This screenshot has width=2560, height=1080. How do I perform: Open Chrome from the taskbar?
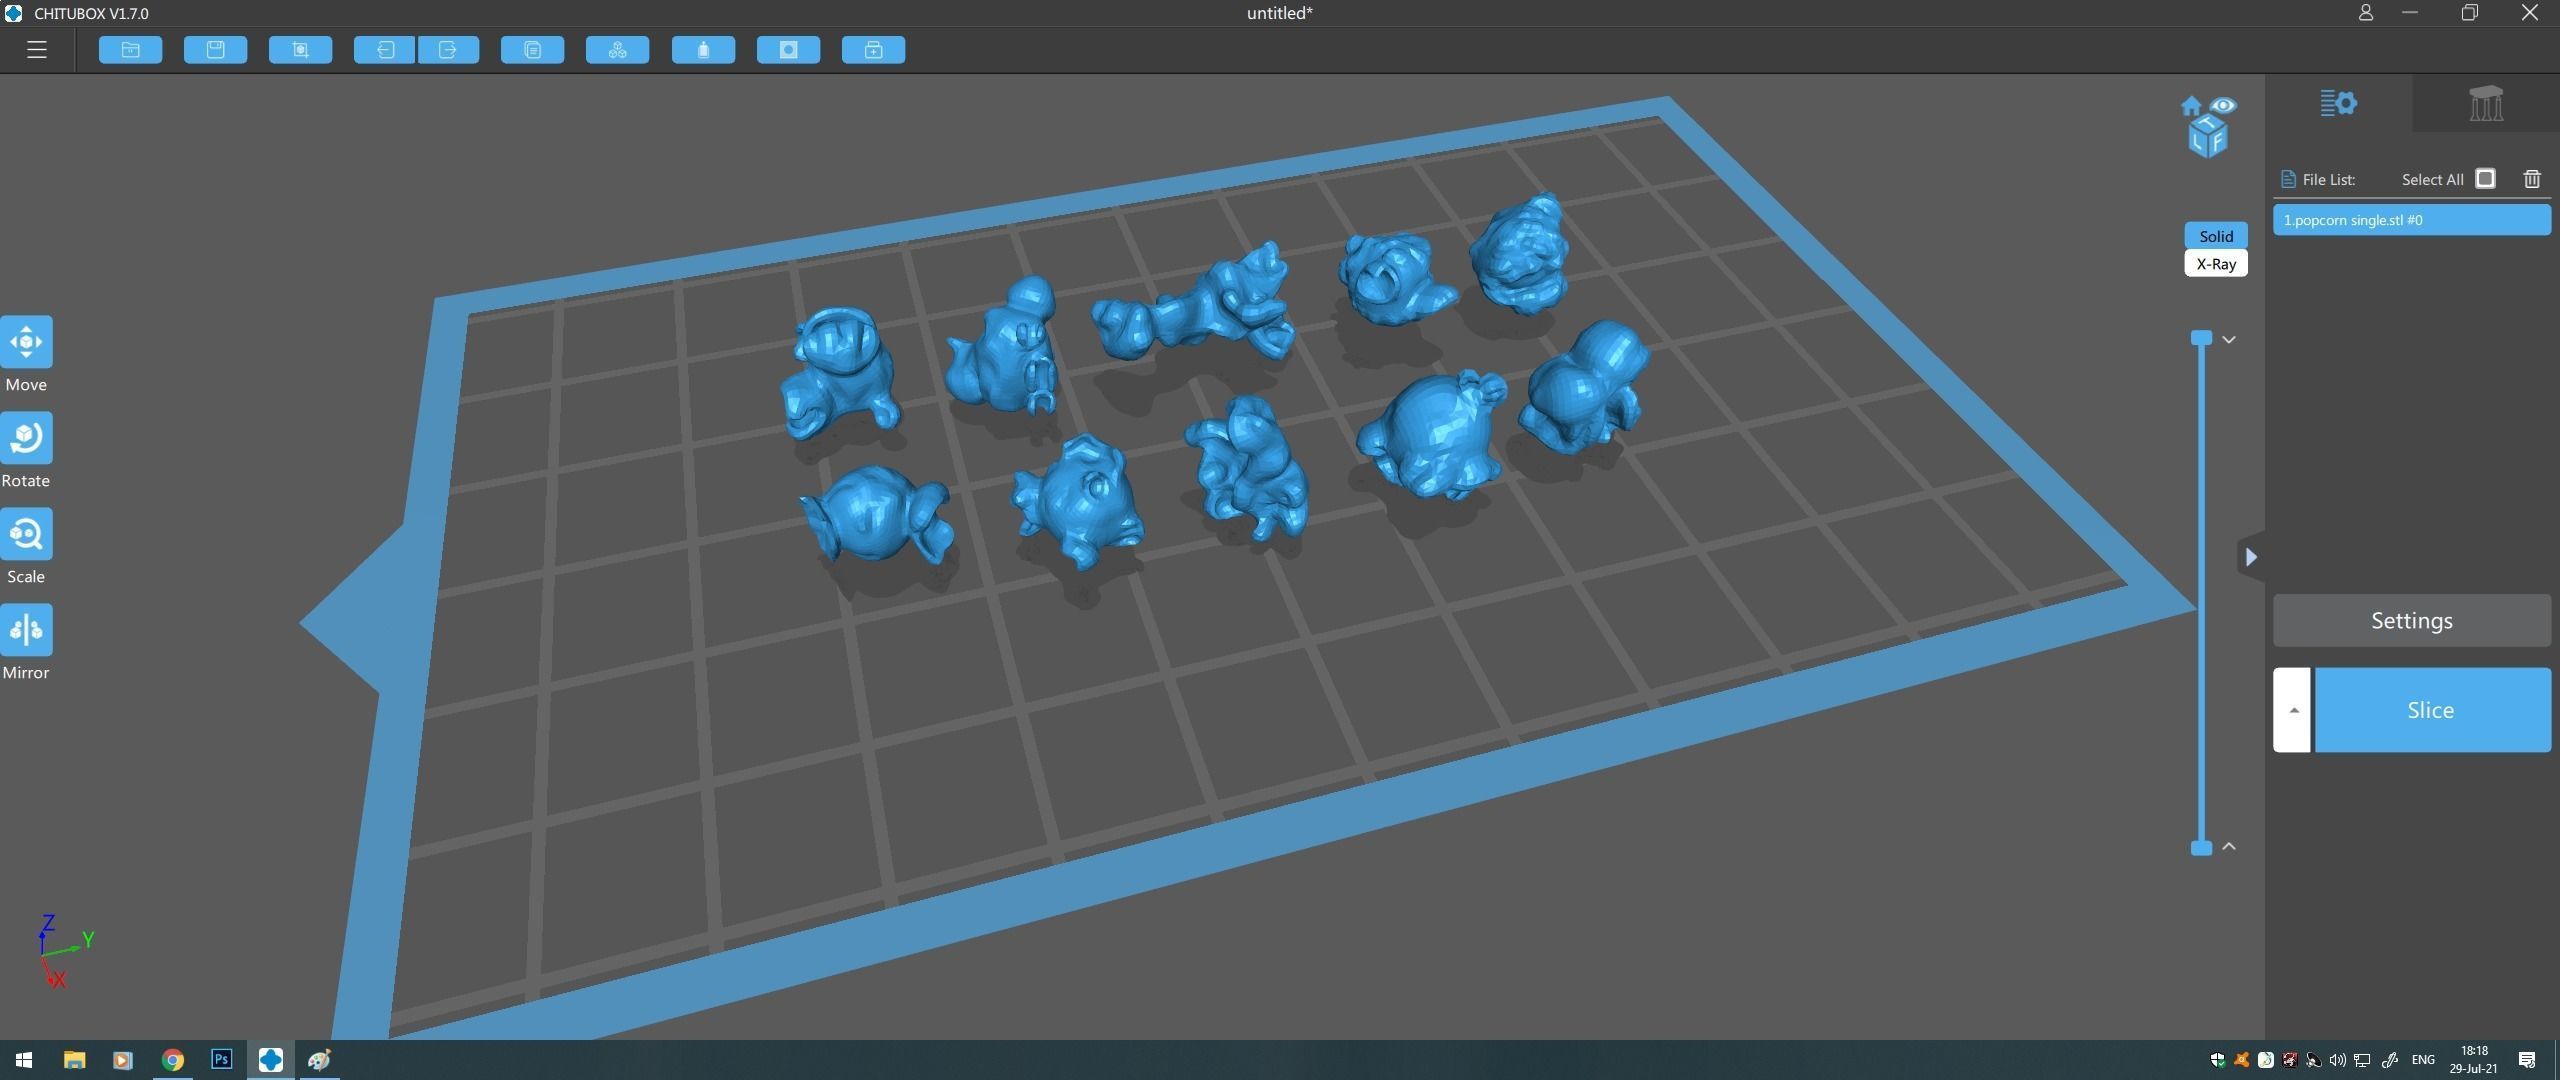pos(172,1060)
